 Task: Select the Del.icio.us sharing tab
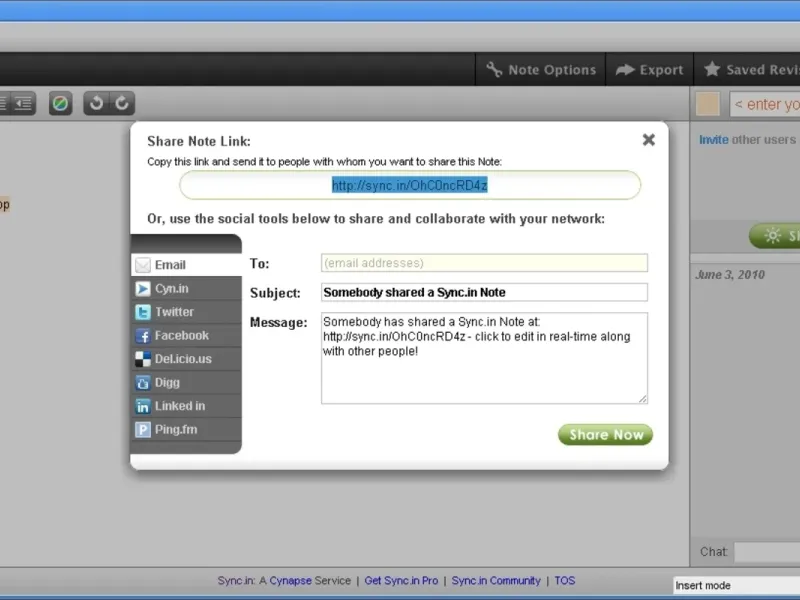(x=186, y=359)
